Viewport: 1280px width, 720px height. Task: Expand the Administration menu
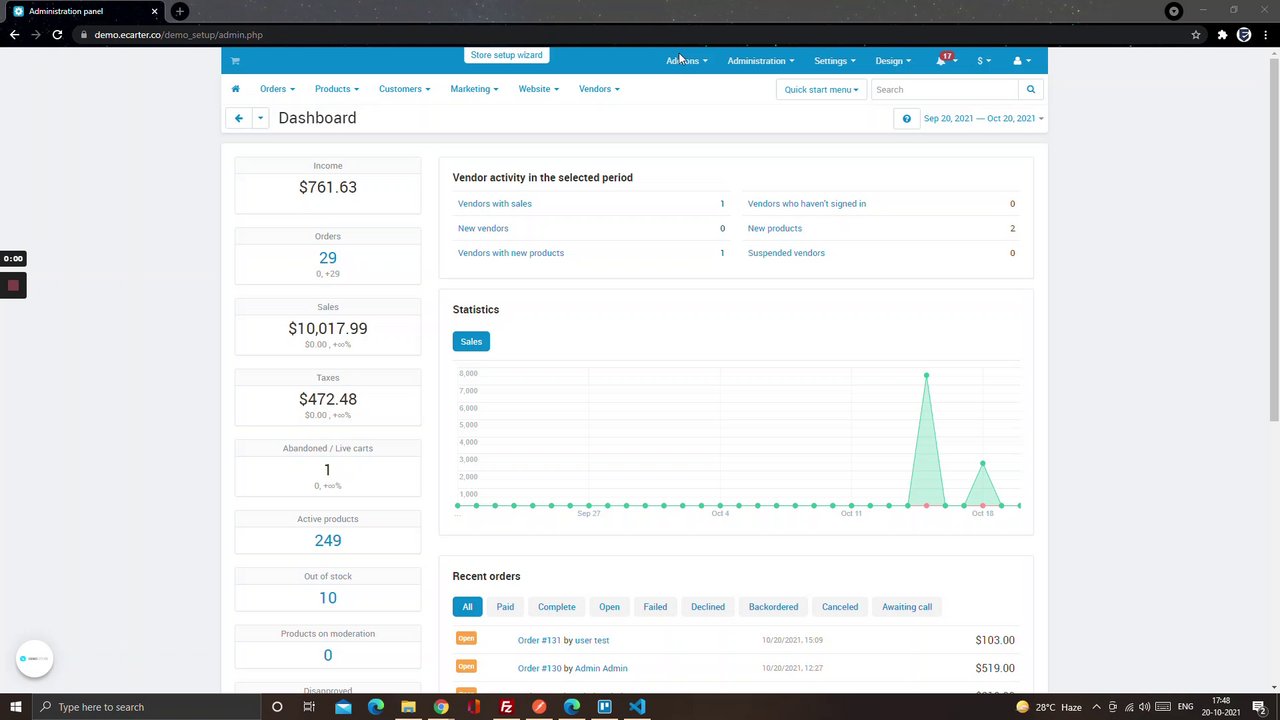761,61
